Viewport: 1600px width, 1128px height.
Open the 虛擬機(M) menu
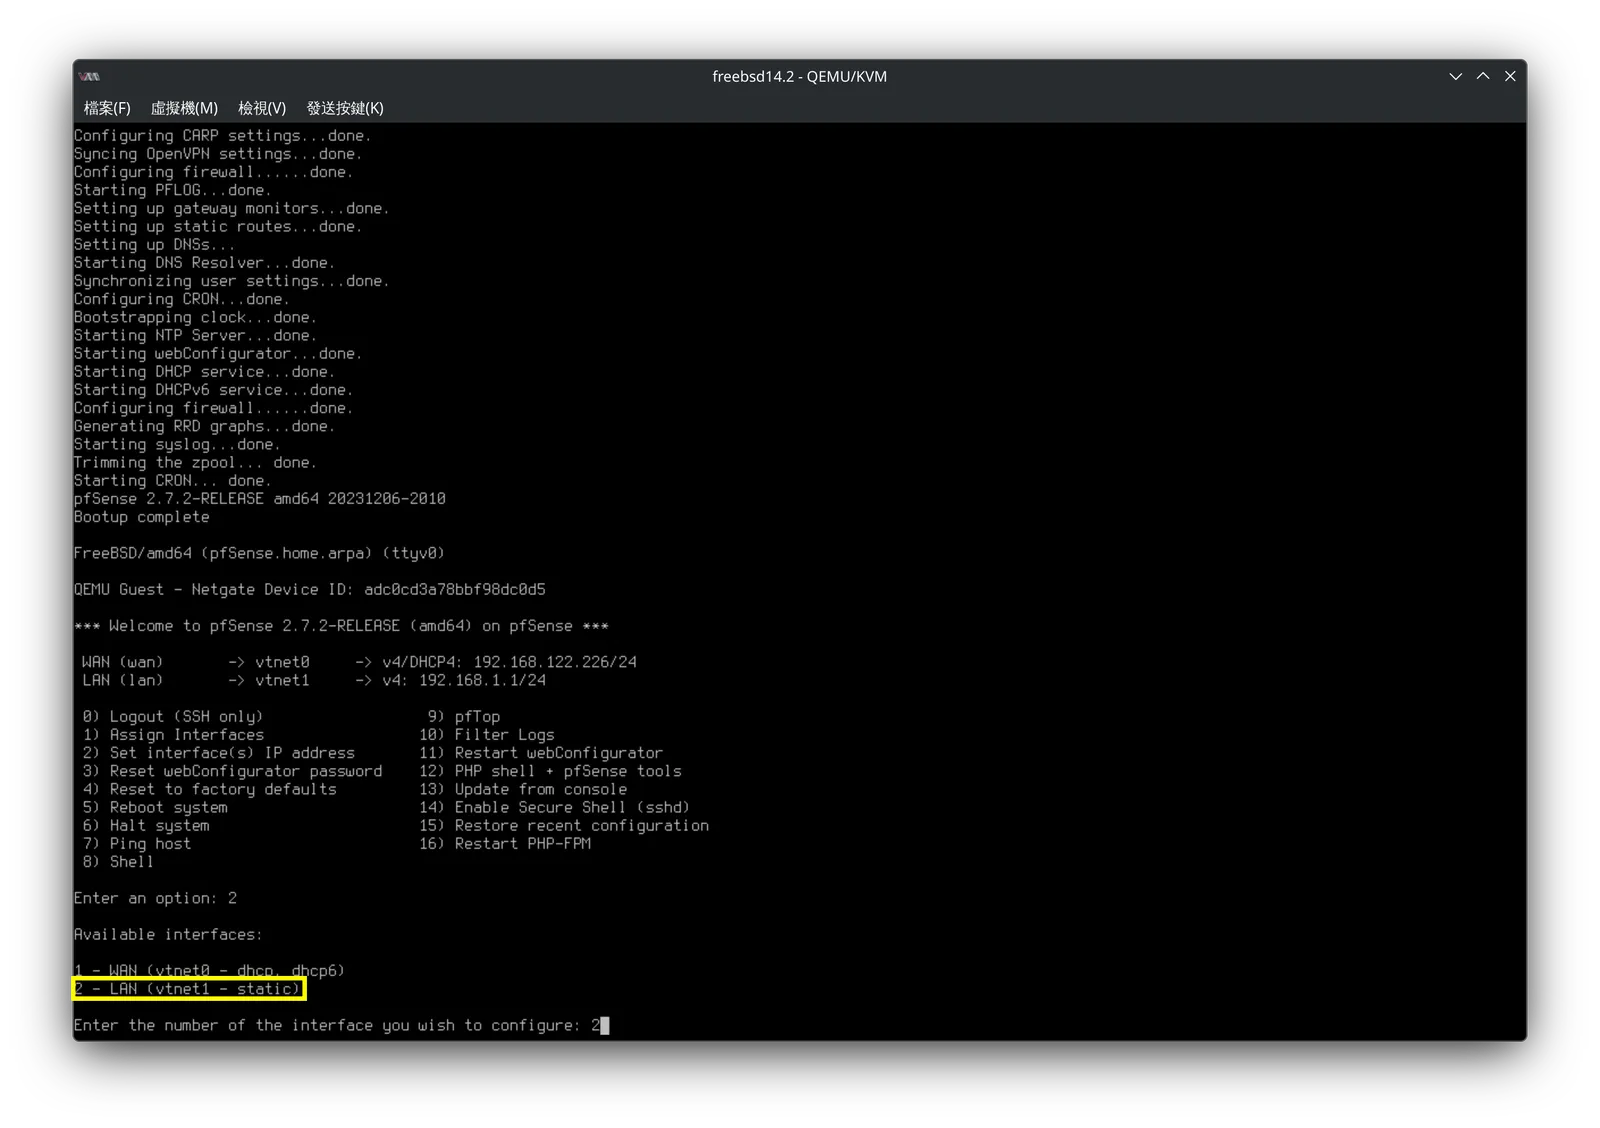pos(184,108)
